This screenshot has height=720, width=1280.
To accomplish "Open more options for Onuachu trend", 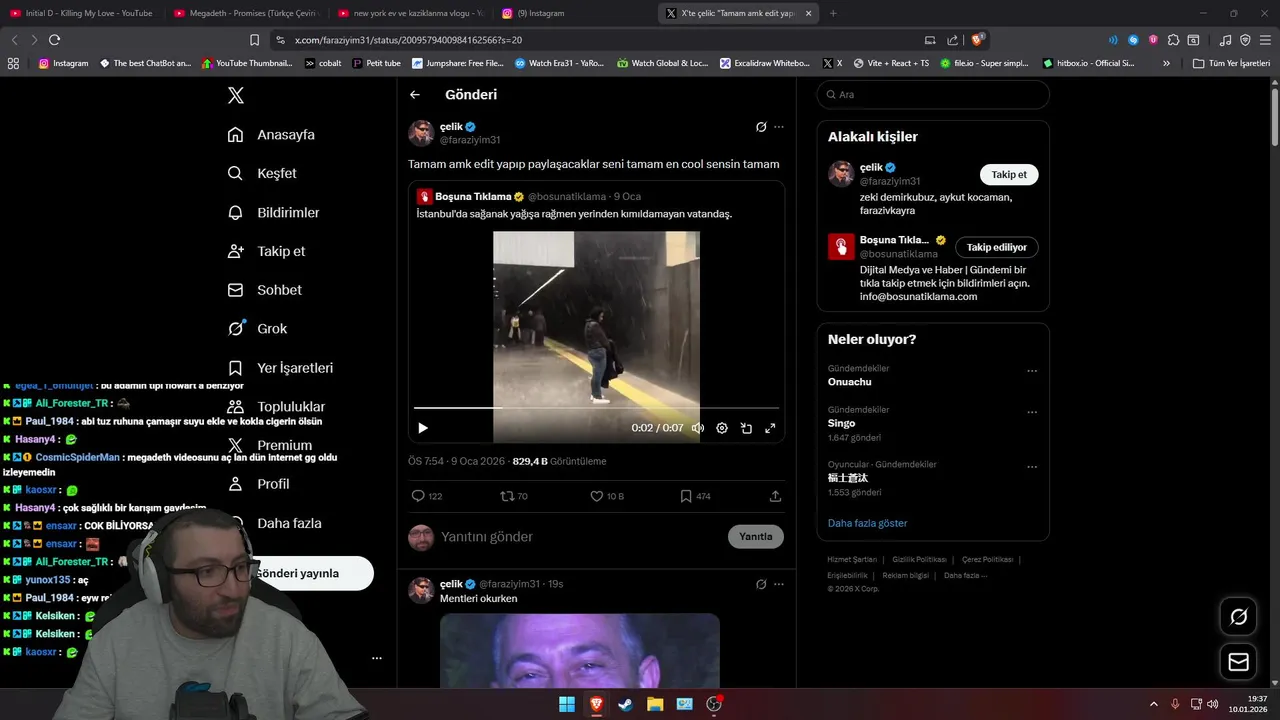I will [x=1032, y=371].
